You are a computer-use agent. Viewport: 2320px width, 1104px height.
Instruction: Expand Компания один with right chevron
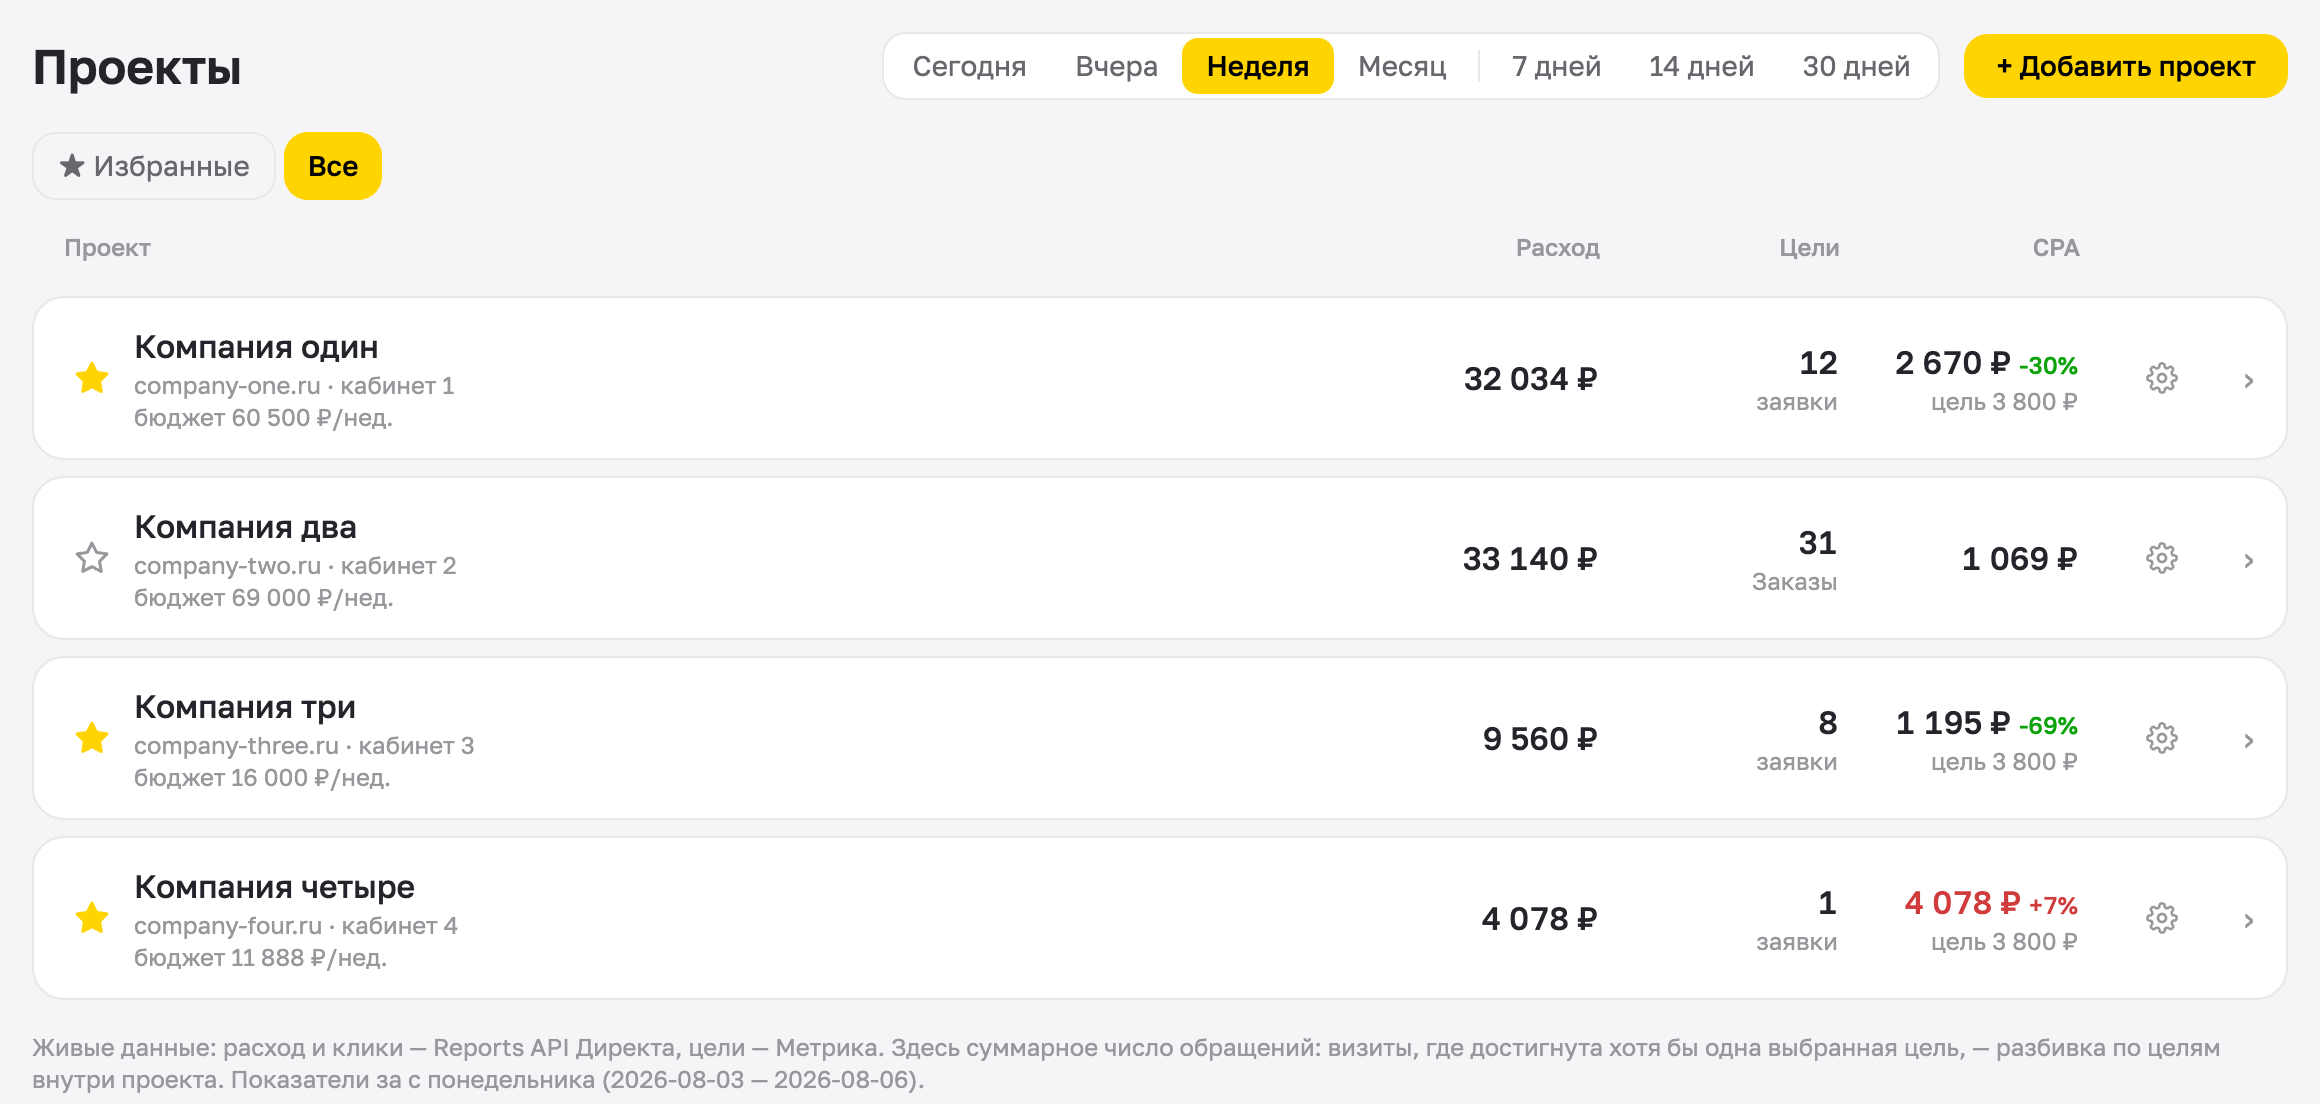2248,381
